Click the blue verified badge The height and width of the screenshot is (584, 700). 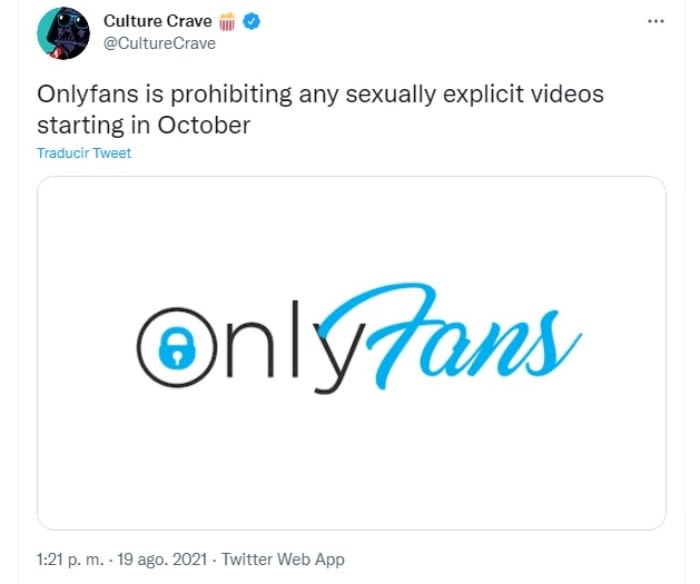[252, 21]
